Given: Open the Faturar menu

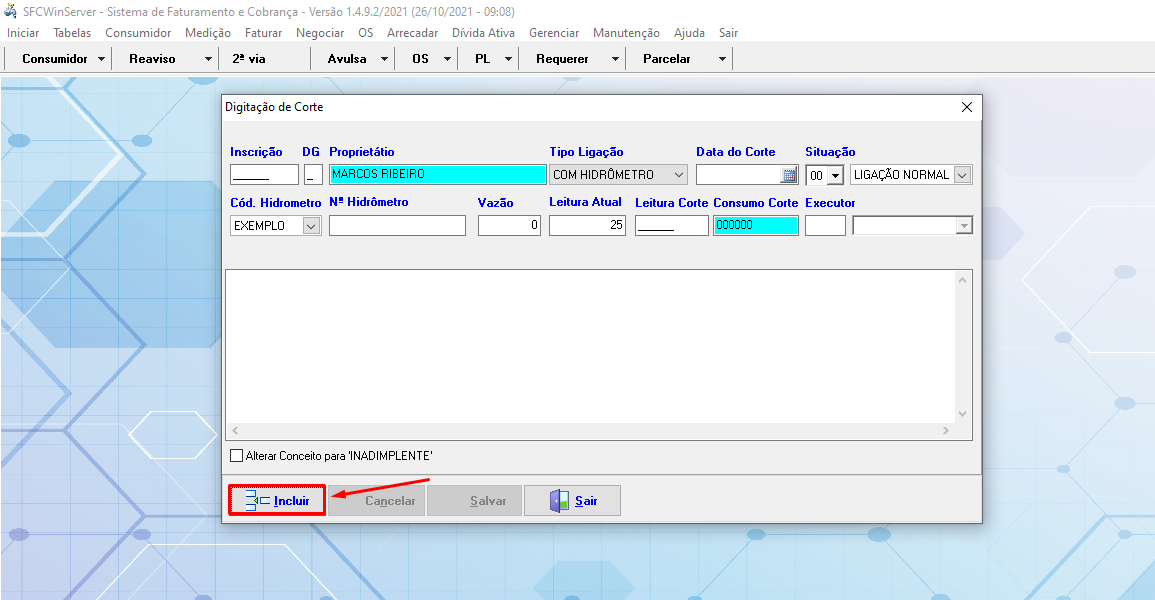Looking at the screenshot, I should pyautogui.click(x=263, y=33).
